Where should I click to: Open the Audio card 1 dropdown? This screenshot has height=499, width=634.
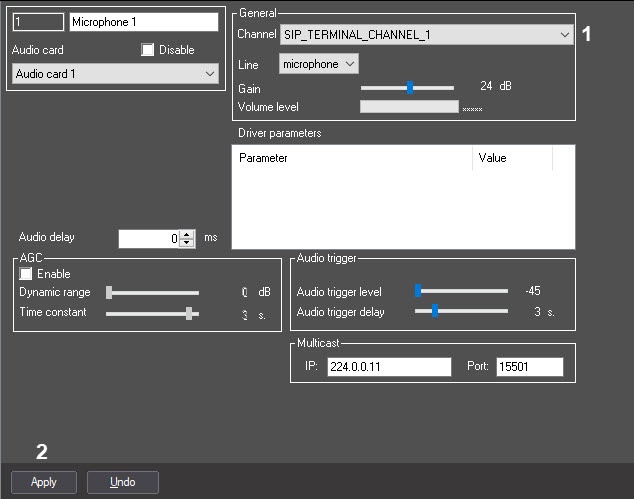114,74
